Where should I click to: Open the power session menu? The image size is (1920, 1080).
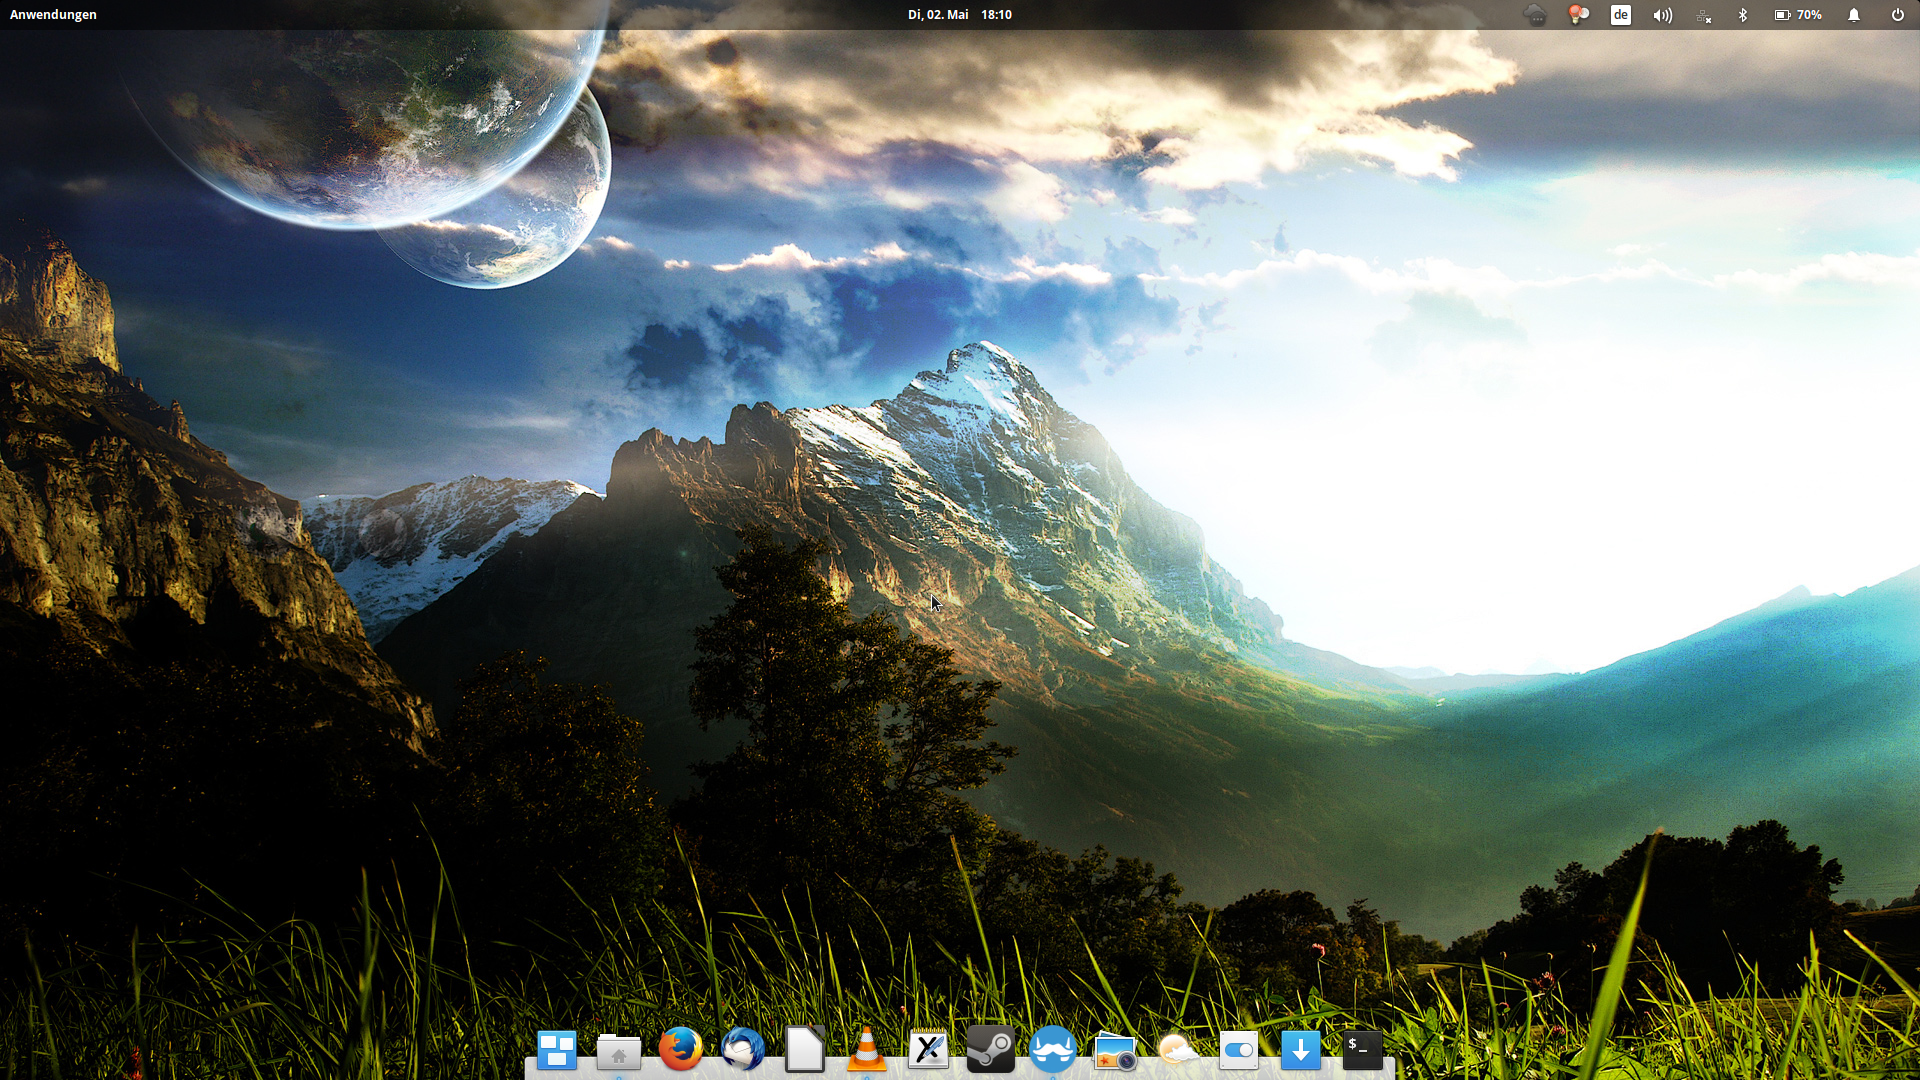pyautogui.click(x=1897, y=15)
